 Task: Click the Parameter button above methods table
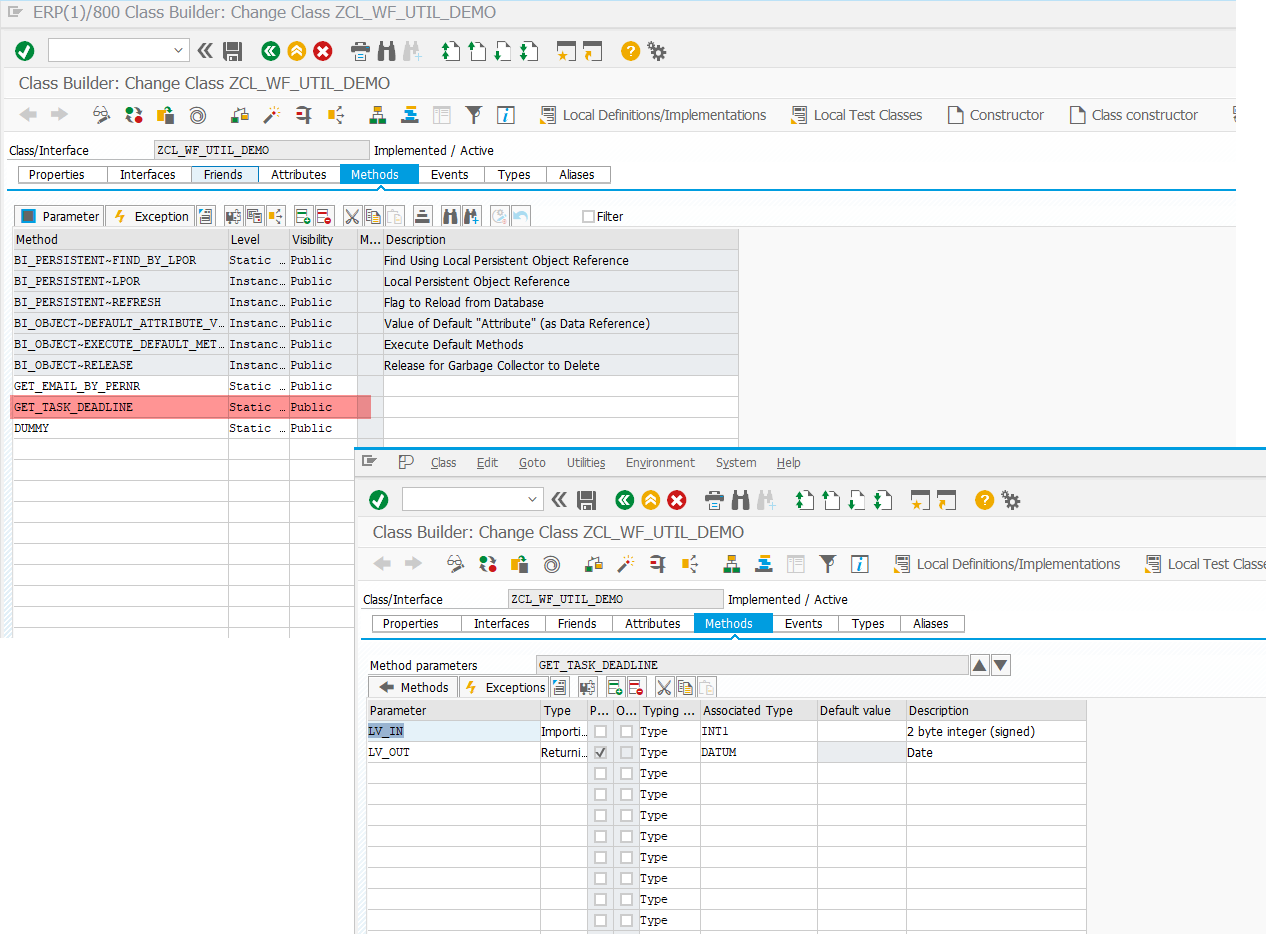[60, 216]
